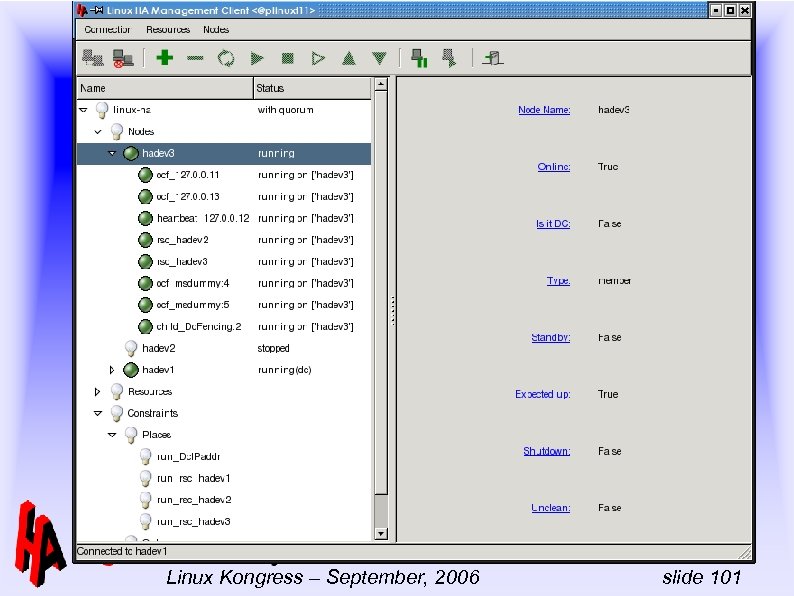794x596 pixels.
Task: Click green icon of ocf_msdummy:4
Action: point(145,284)
